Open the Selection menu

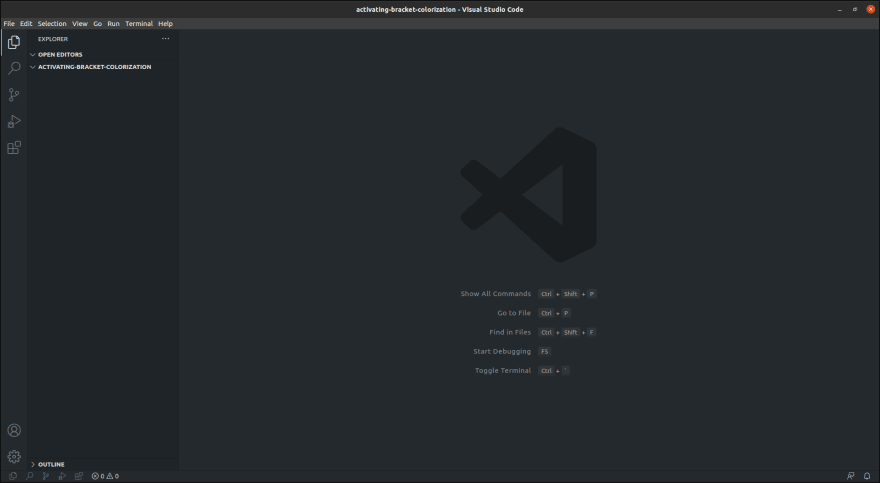[52, 24]
